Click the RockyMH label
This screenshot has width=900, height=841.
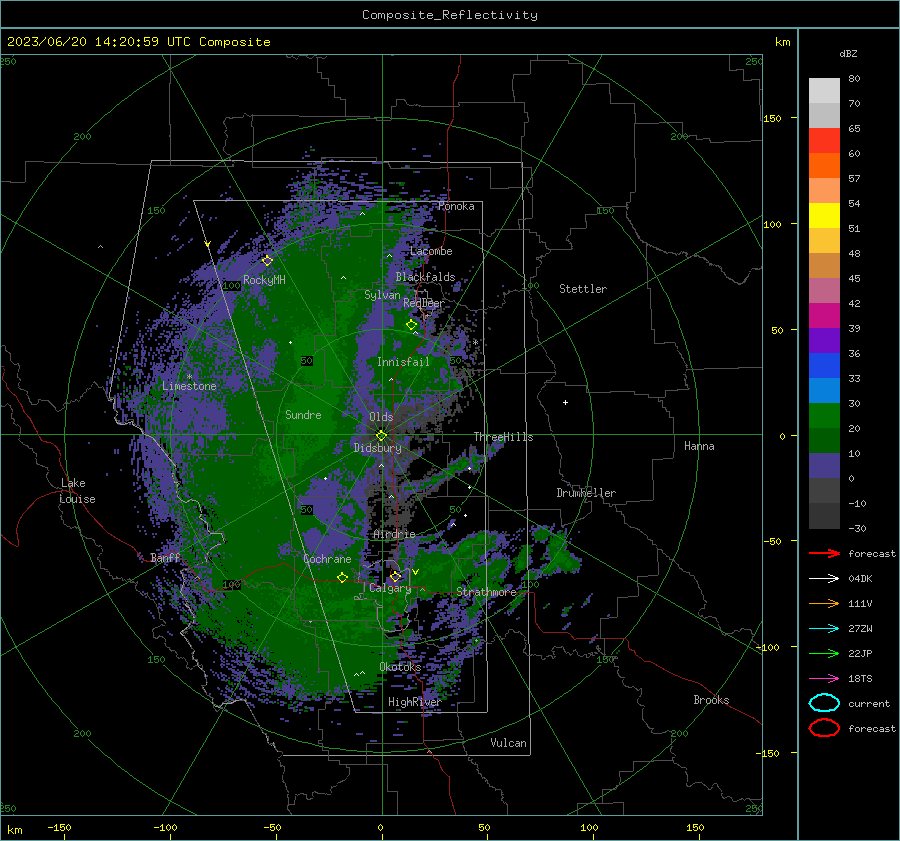(x=264, y=280)
